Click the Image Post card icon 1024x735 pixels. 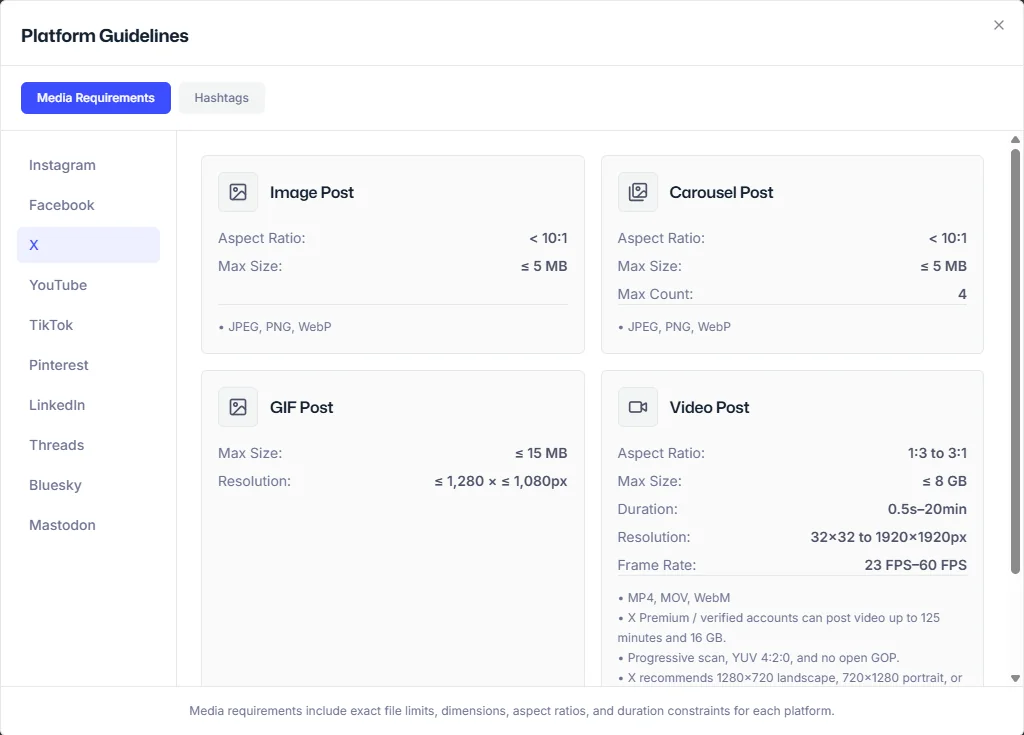click(238, 192)
